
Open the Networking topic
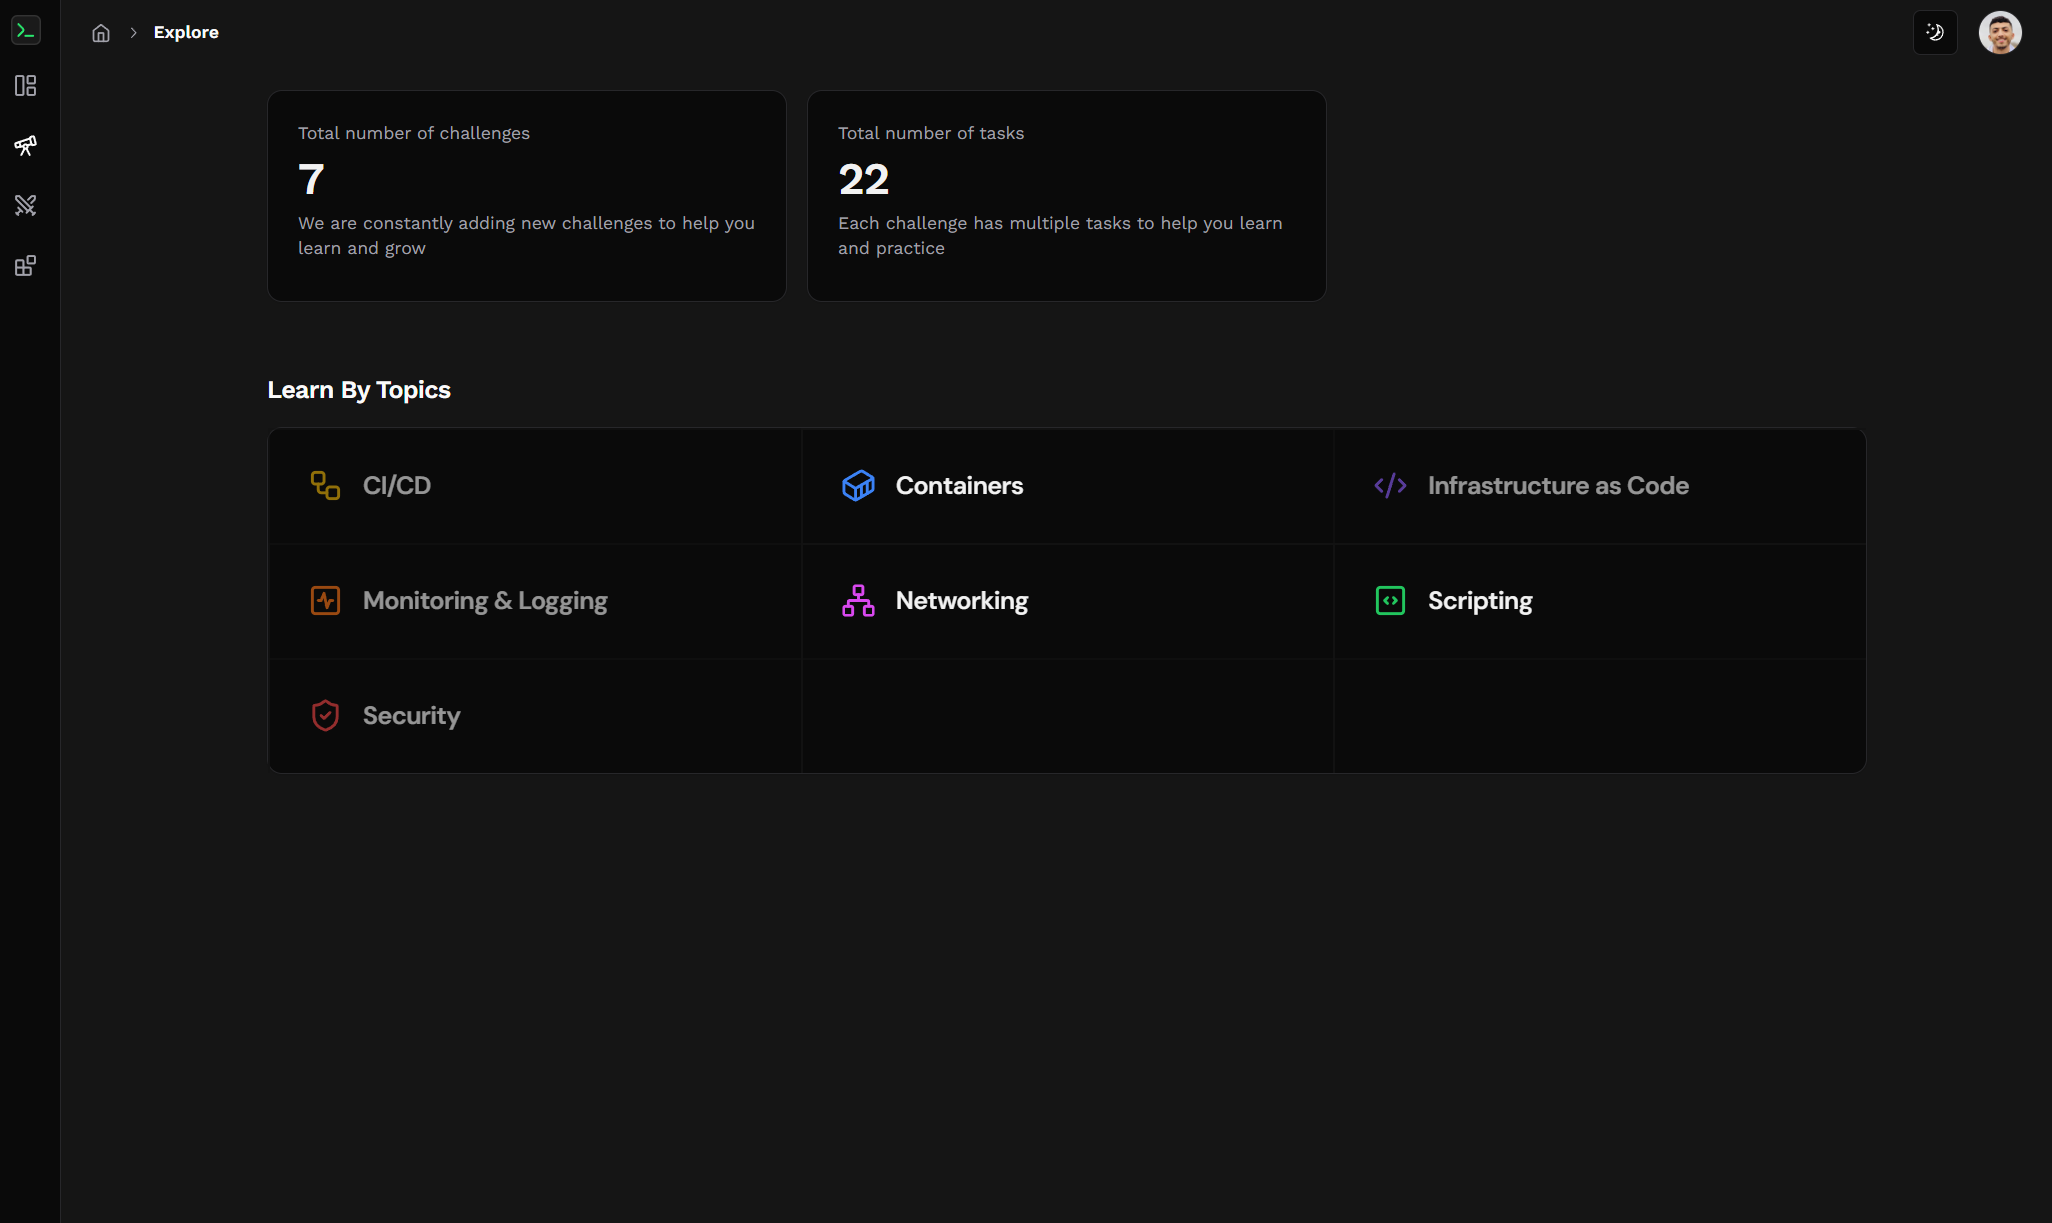961,601
